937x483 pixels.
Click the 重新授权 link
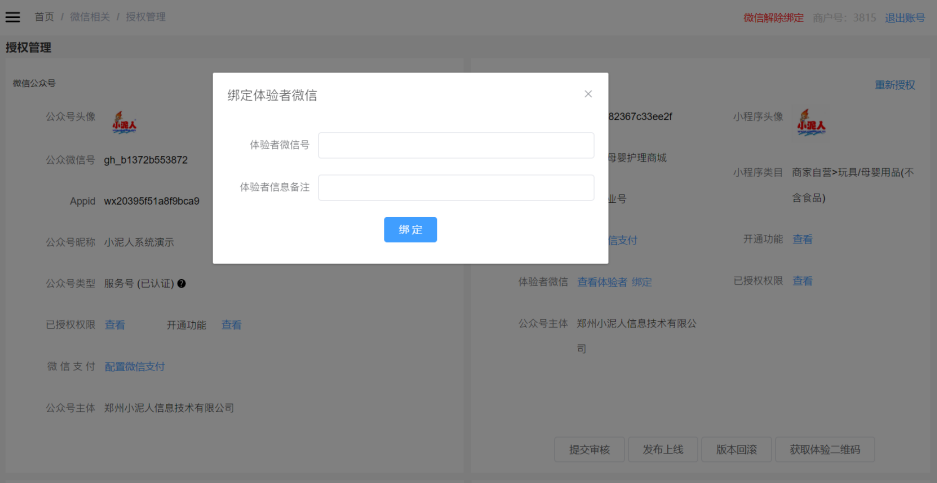tap(894, 85)
